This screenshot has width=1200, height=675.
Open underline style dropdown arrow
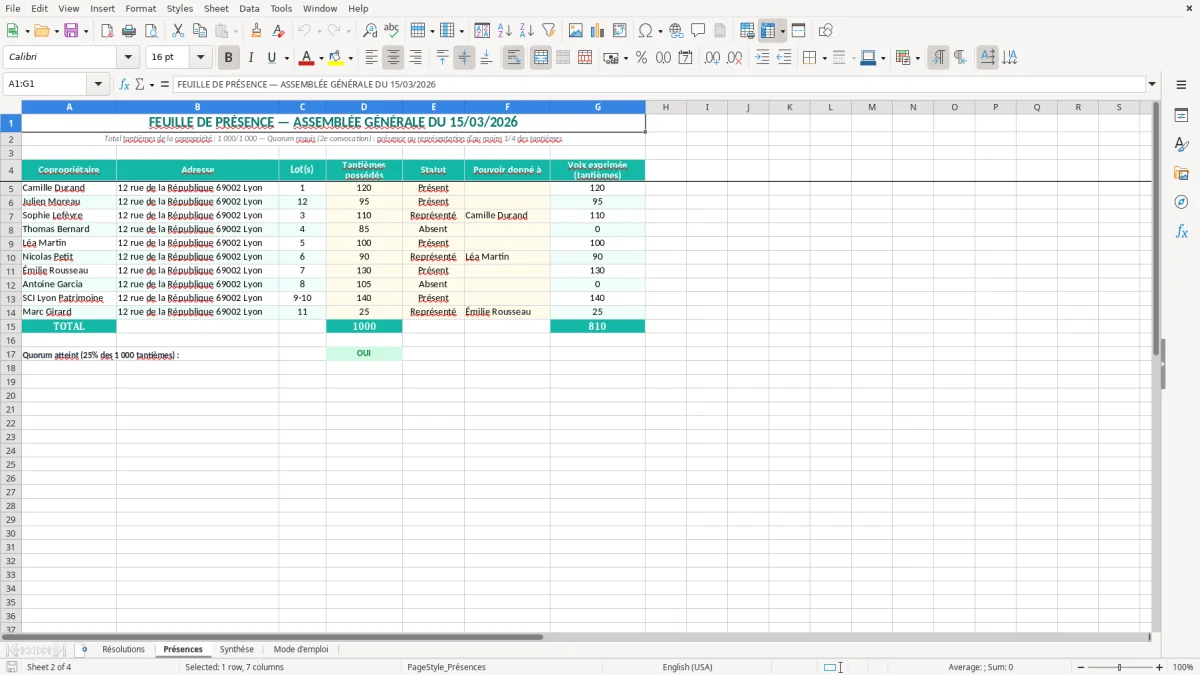pyautogui.click(x=286, y=58)
